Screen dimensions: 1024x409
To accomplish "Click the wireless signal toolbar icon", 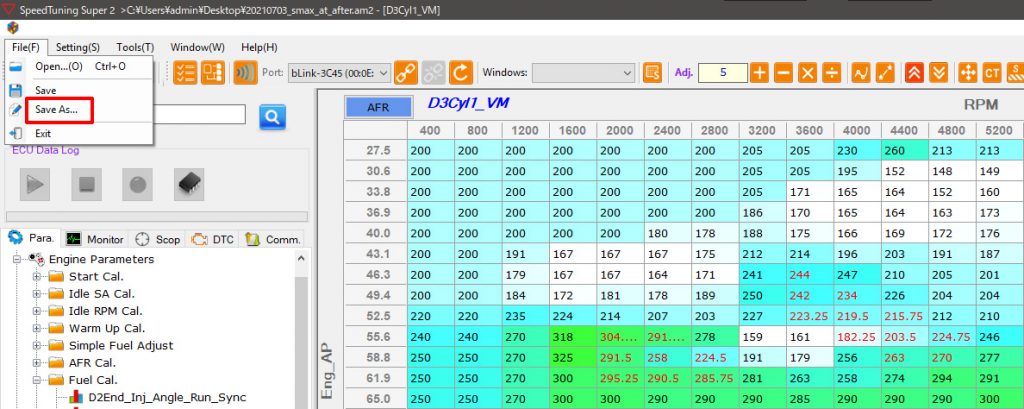I will [x=246, y=73].
